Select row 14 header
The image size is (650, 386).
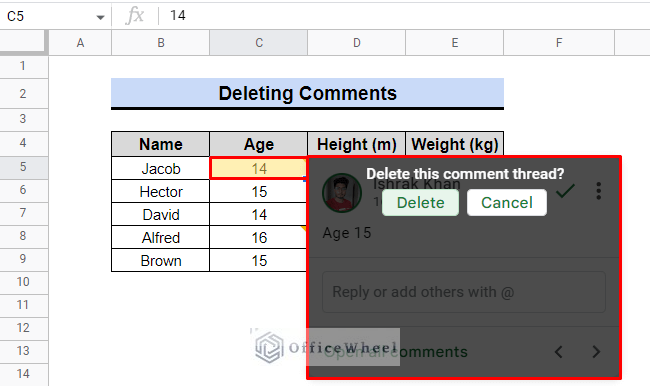point(24,374)
